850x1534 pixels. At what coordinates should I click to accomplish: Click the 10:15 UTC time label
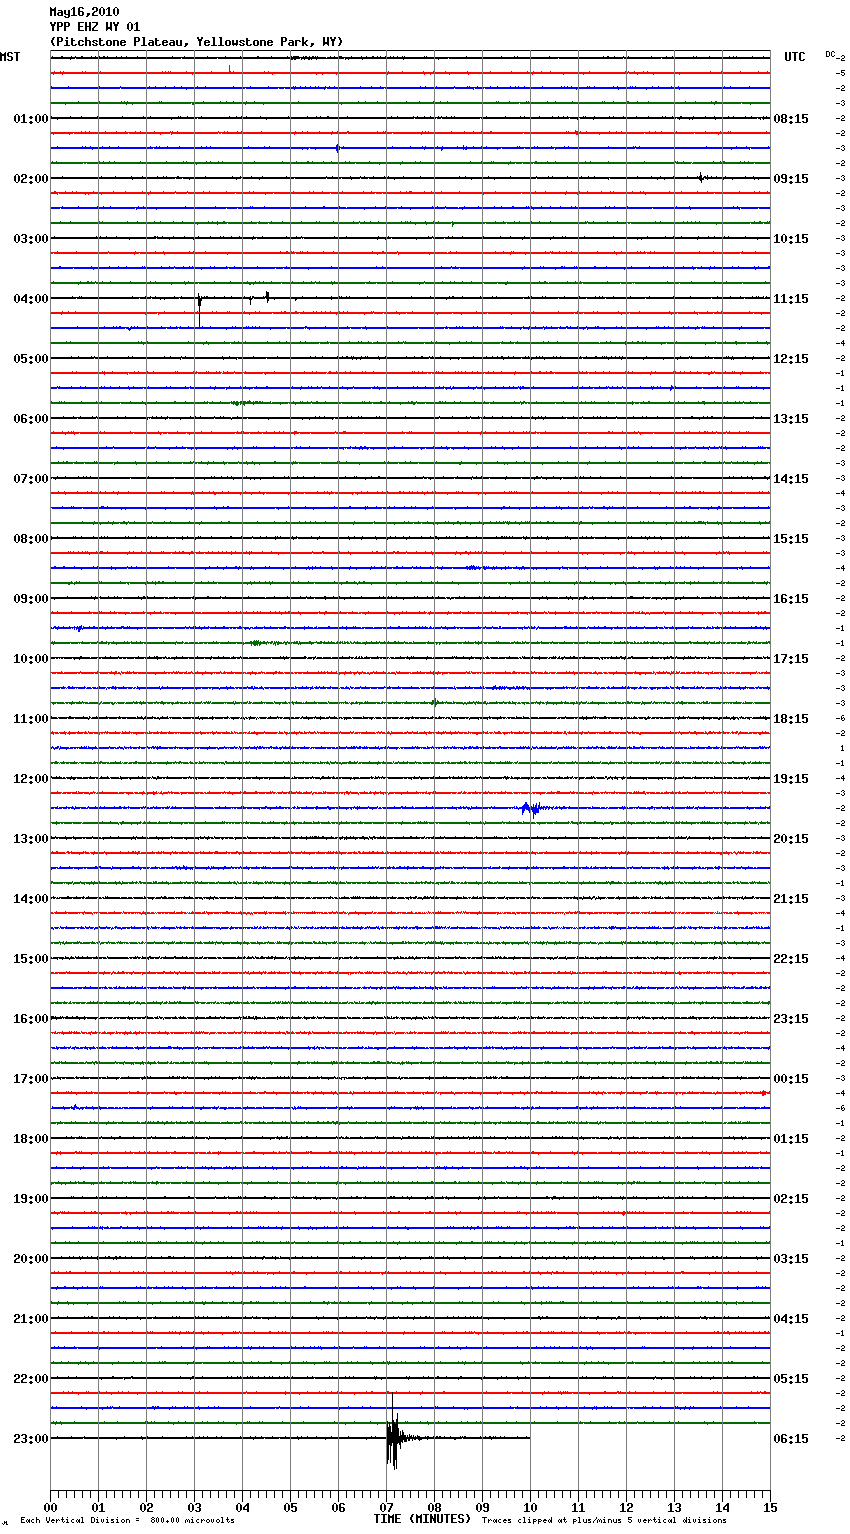click(791, 239)
